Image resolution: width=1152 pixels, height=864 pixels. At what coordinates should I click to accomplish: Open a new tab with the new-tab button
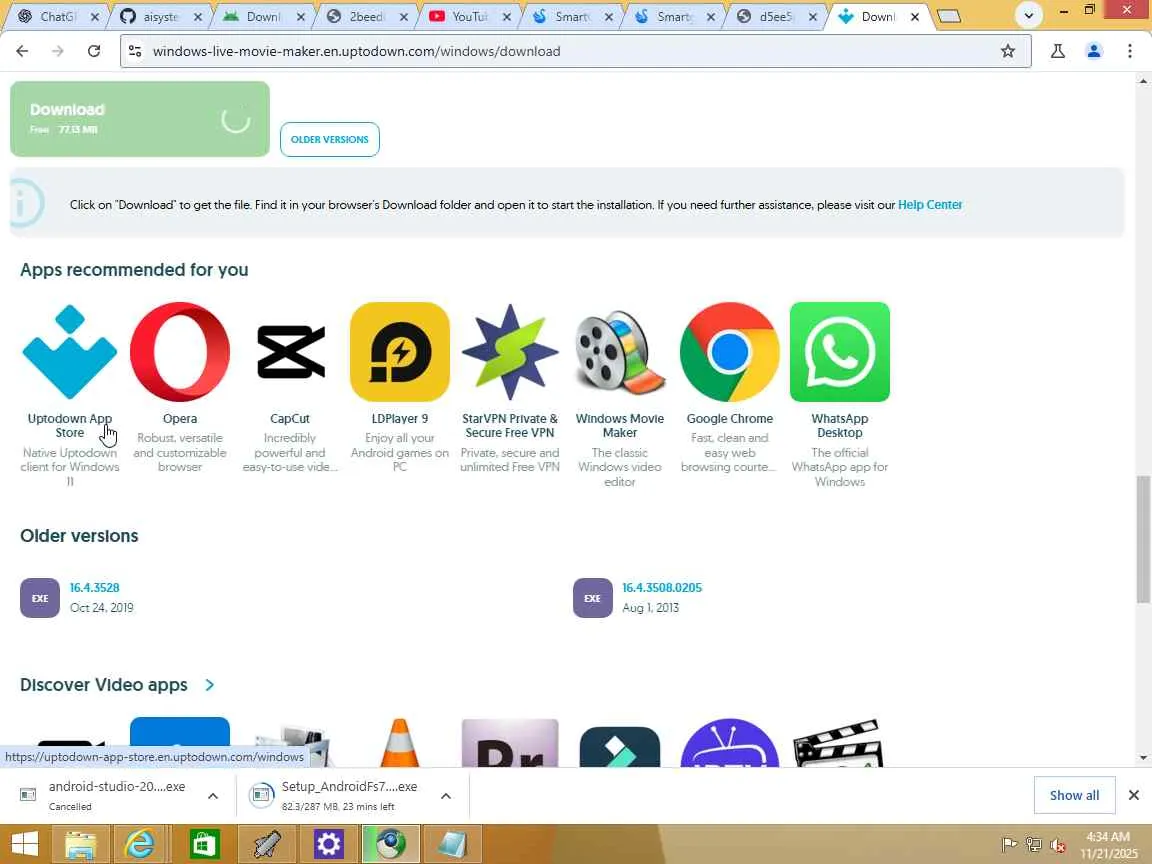pos(949,16)
